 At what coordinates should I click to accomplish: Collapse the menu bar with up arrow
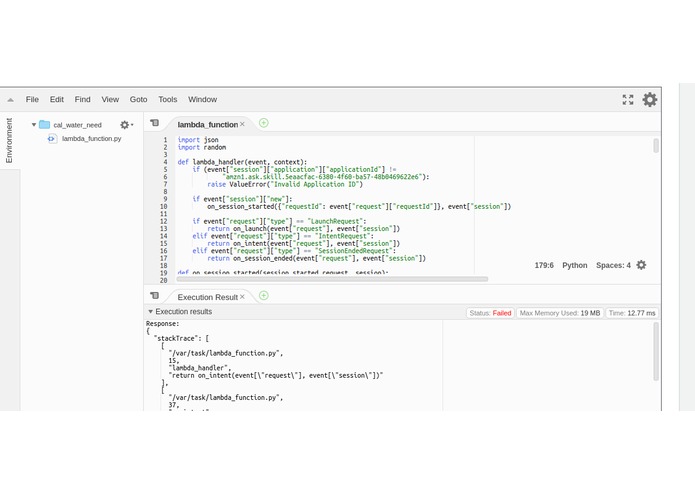10,100
